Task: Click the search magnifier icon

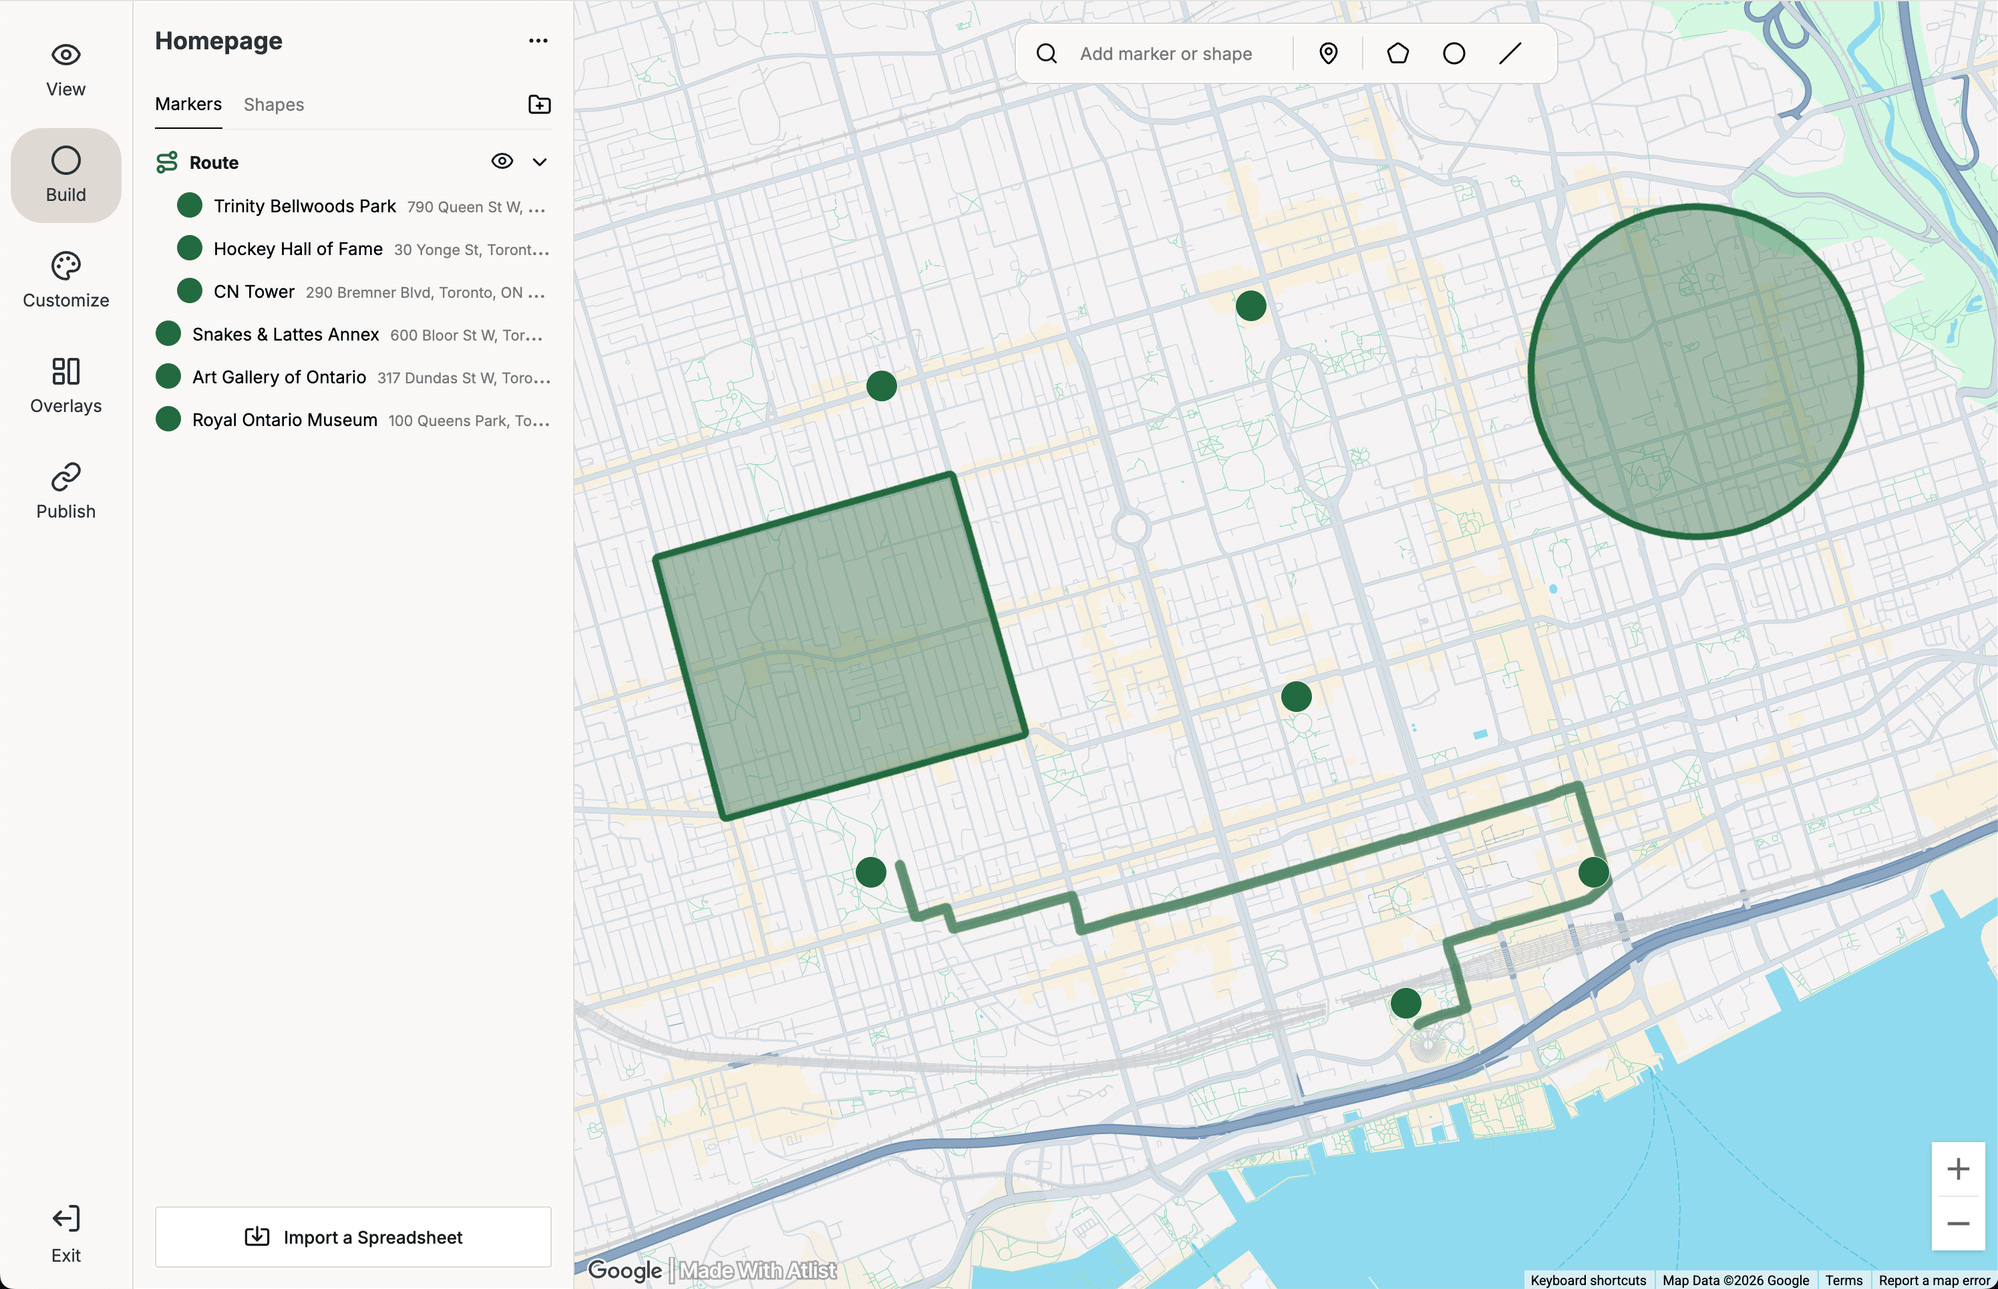Action: point(1047,54)
